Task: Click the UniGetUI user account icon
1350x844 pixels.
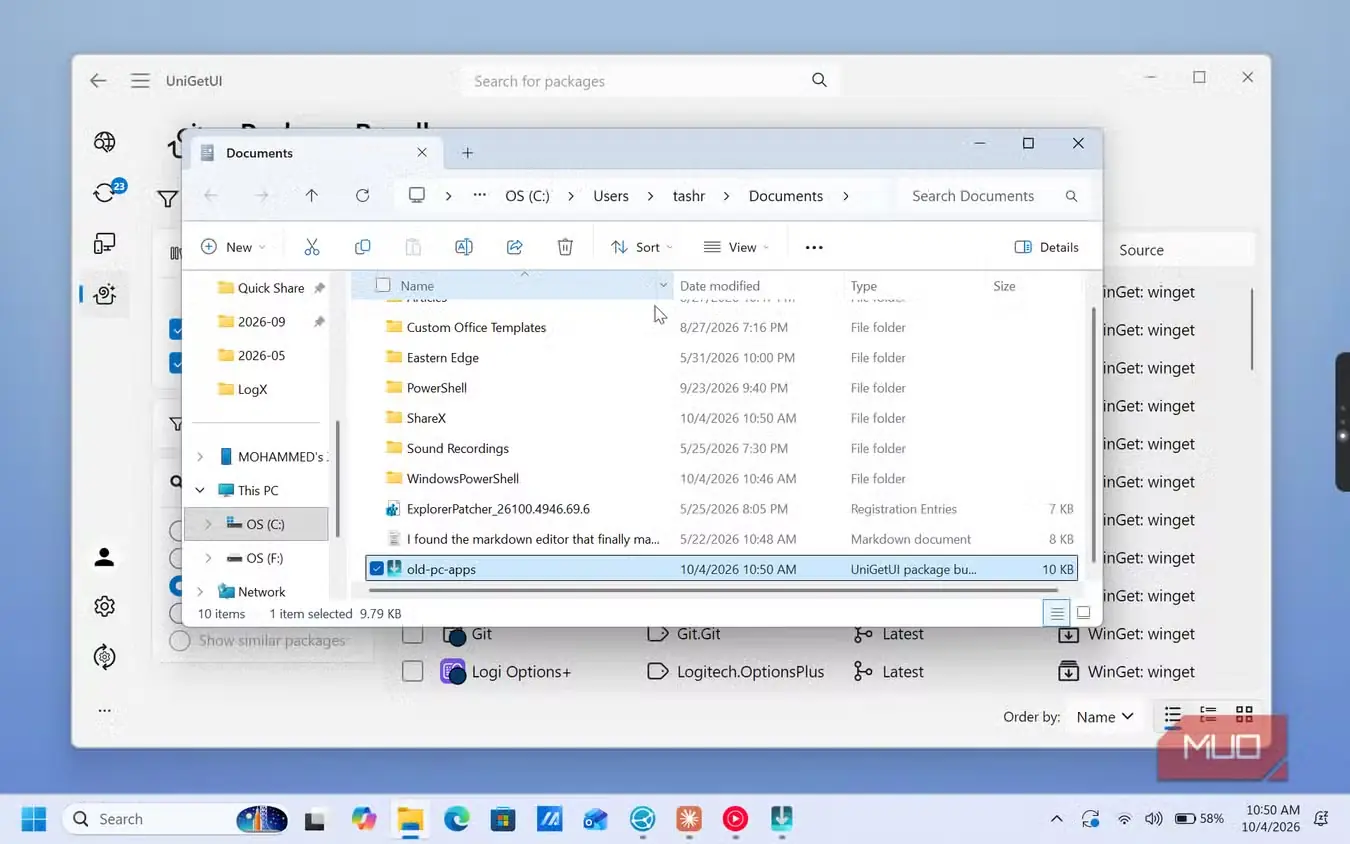Action: click(104, 557)
